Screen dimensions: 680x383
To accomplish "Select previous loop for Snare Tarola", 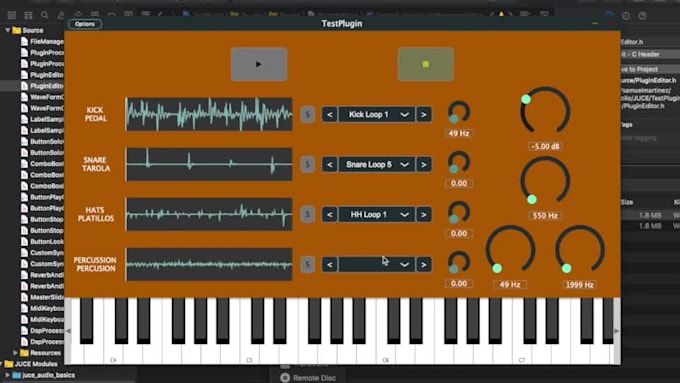I will tap(330, 164).
